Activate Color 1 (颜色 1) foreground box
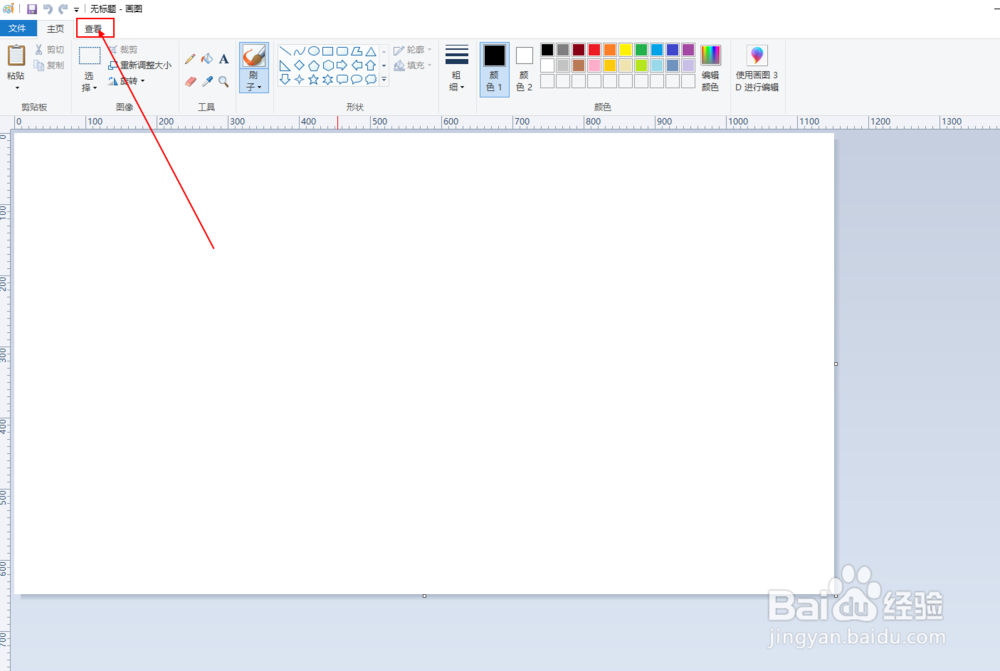Screen dimensions: 1000x671 click(x=494, y=69)
